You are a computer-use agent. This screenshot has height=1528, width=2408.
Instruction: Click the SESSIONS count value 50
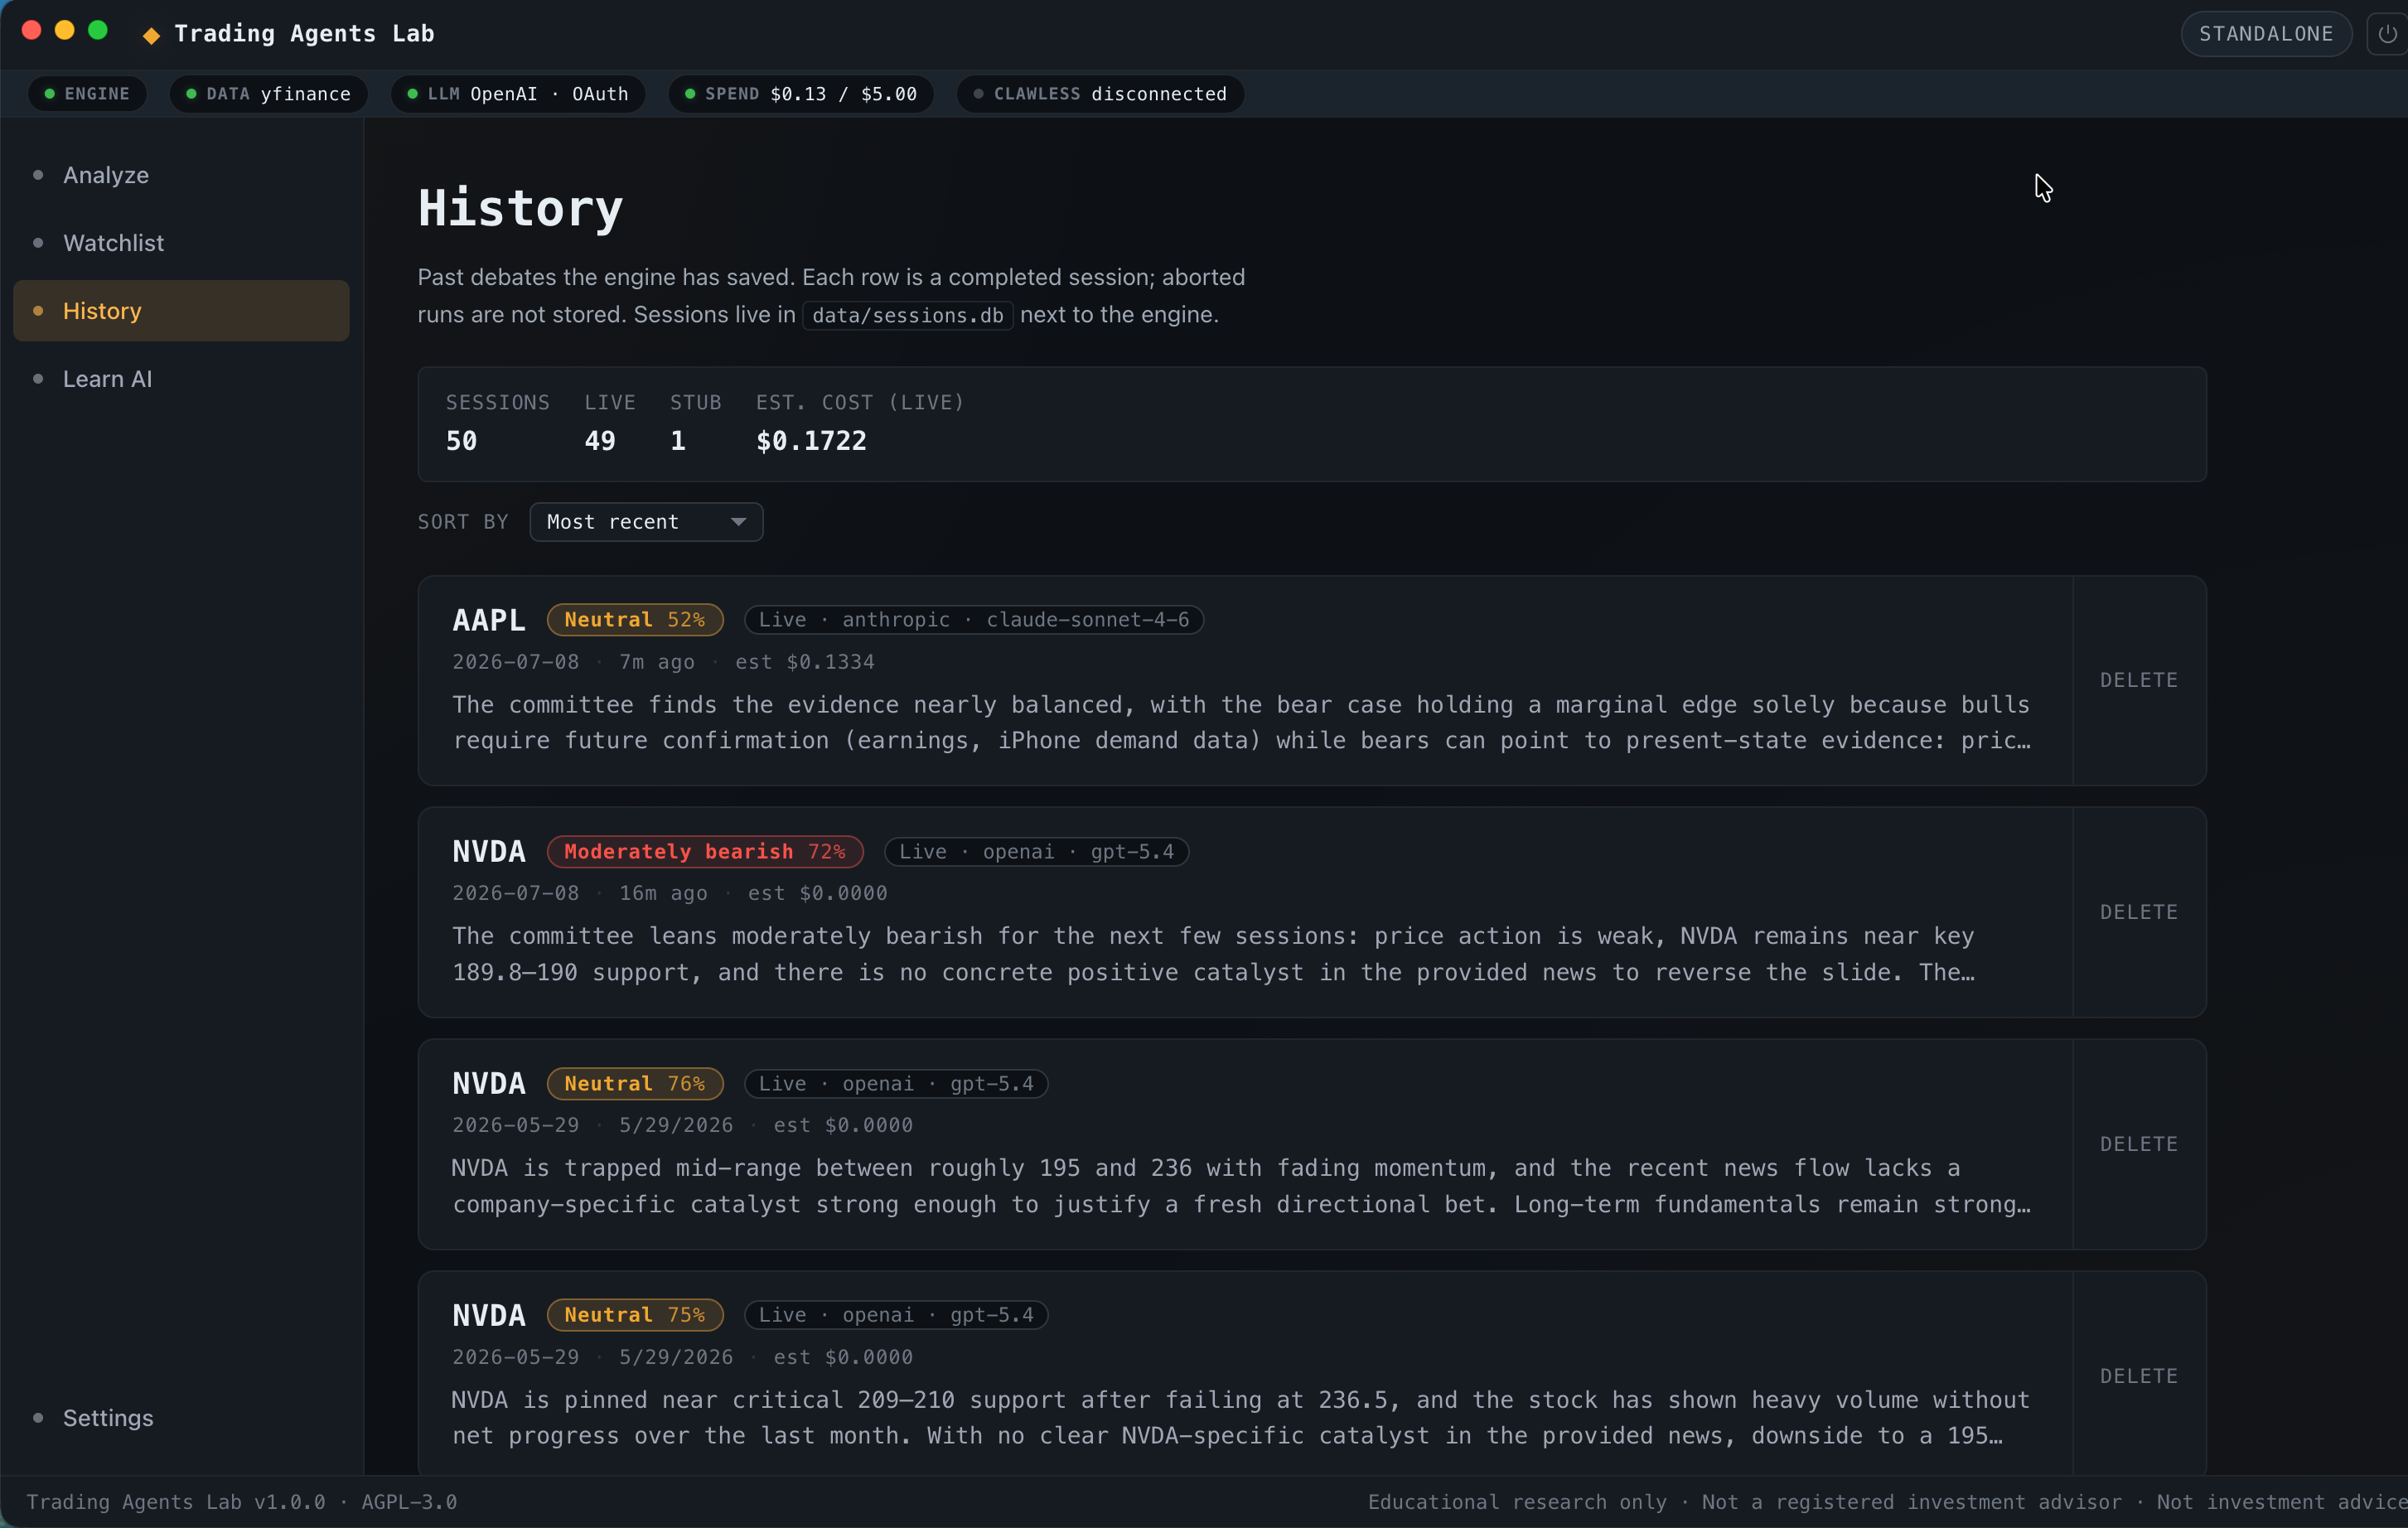[461, 441]
